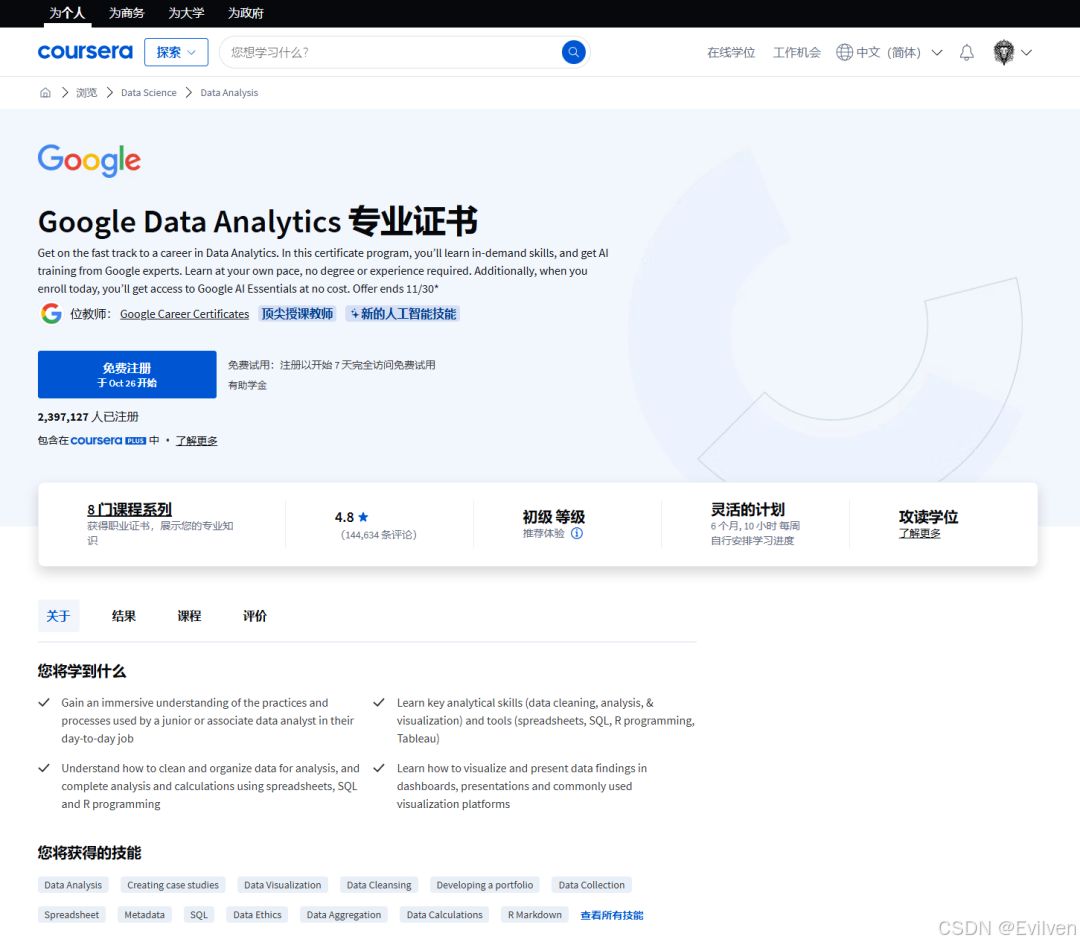Expand the account menu chevron beside avatar

point(1026,52)
